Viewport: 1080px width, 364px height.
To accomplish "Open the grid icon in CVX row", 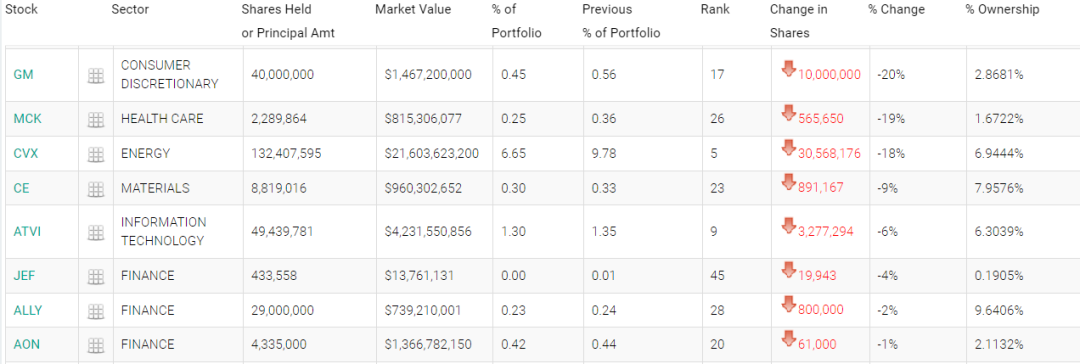I will tap(96, 154).
